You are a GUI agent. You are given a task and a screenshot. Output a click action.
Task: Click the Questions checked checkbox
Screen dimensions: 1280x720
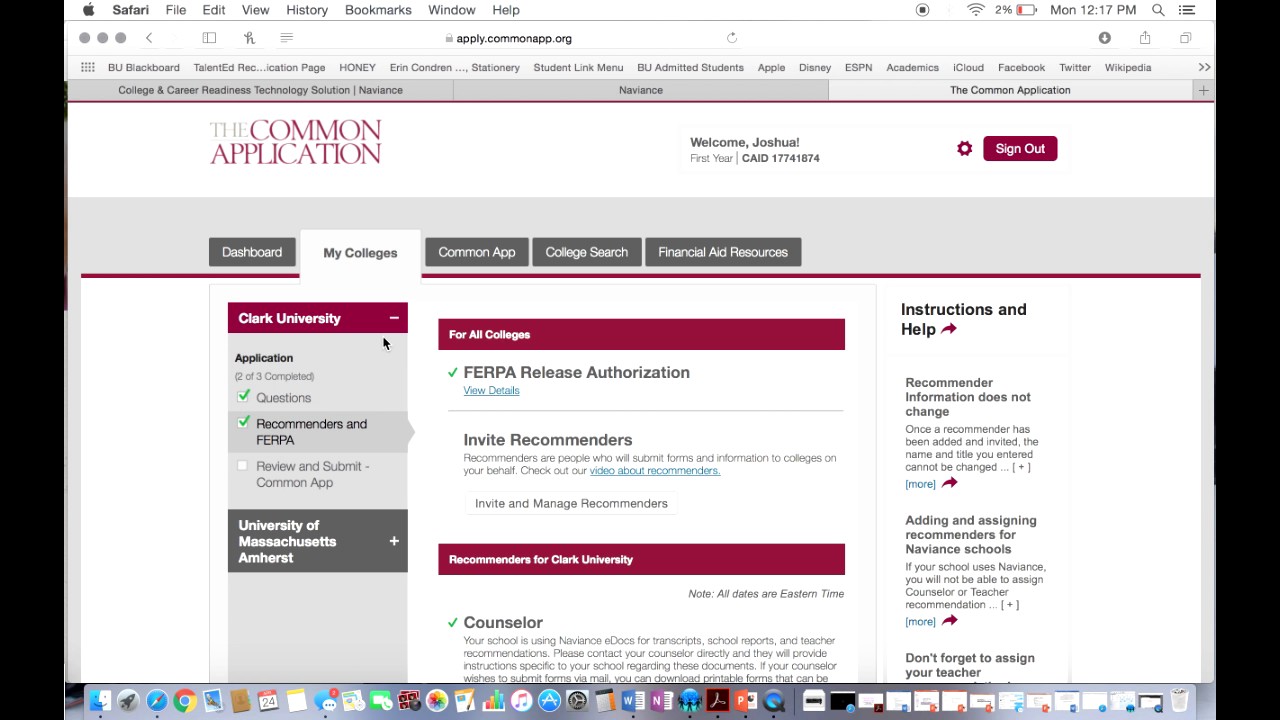pyautogui.click(x=243, y=396)
